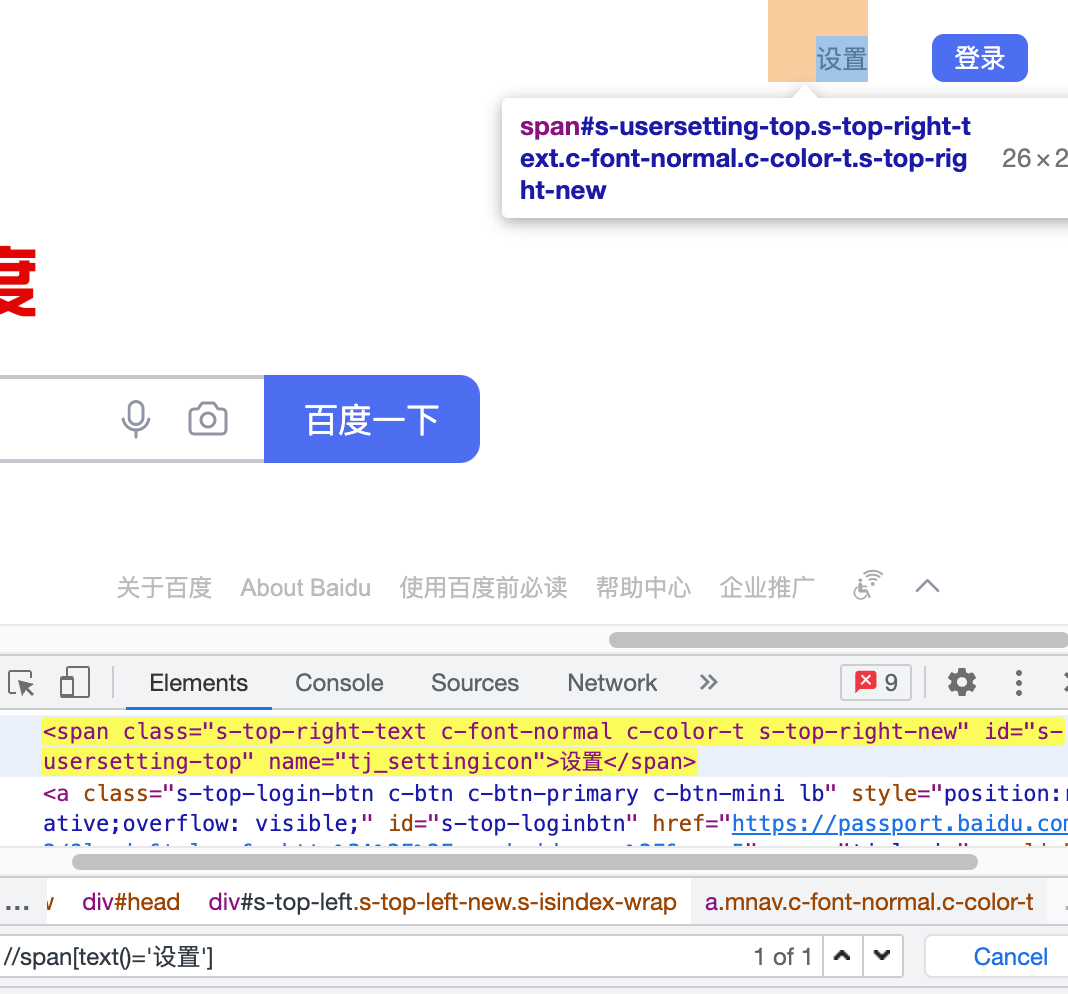Open the About Baidu footer link

305,588
